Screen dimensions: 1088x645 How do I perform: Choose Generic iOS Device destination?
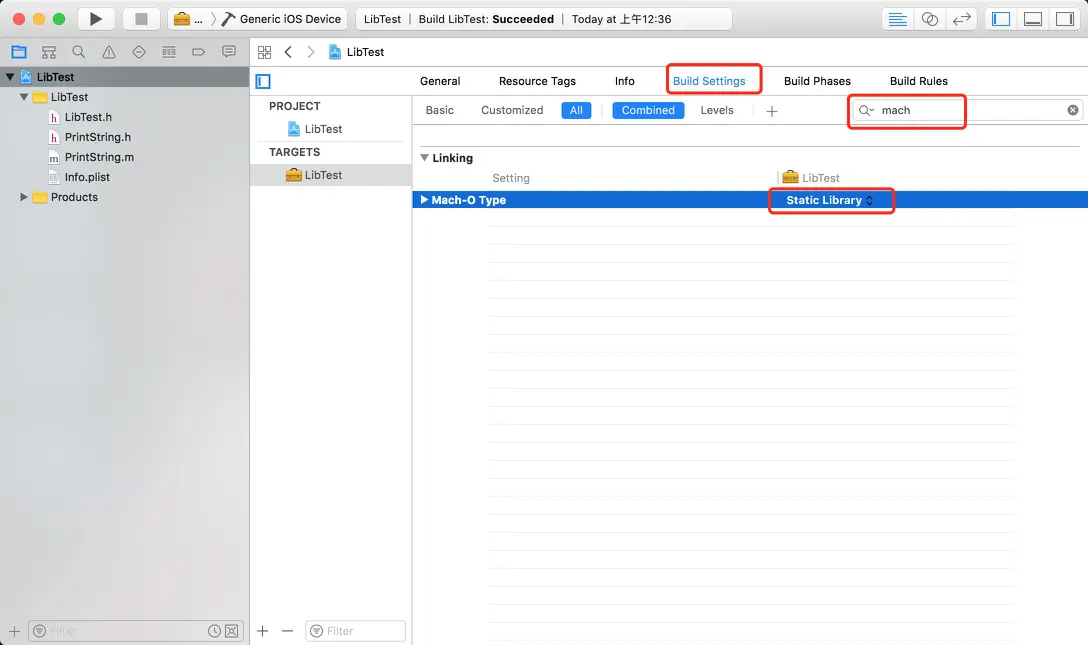(282, 19)
